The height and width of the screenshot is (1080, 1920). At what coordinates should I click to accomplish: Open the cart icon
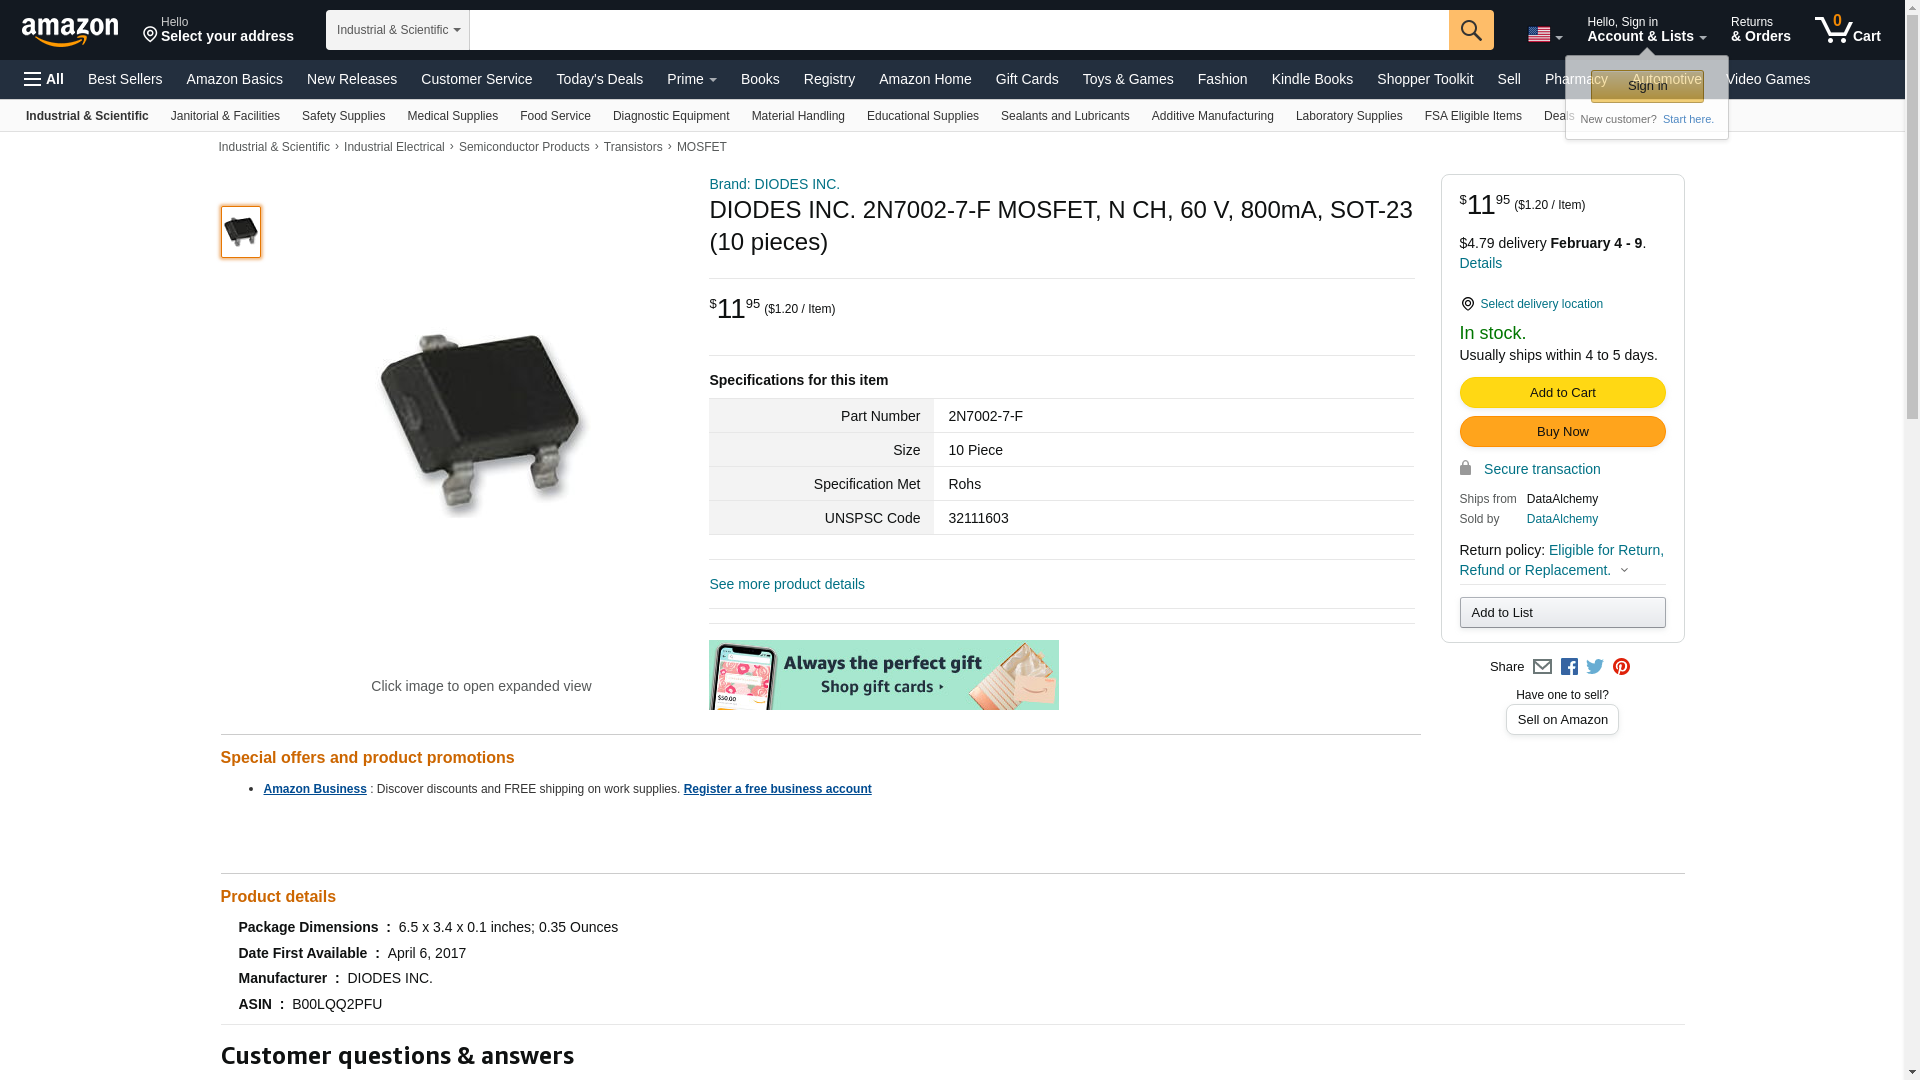click(x=1848, y=30)
